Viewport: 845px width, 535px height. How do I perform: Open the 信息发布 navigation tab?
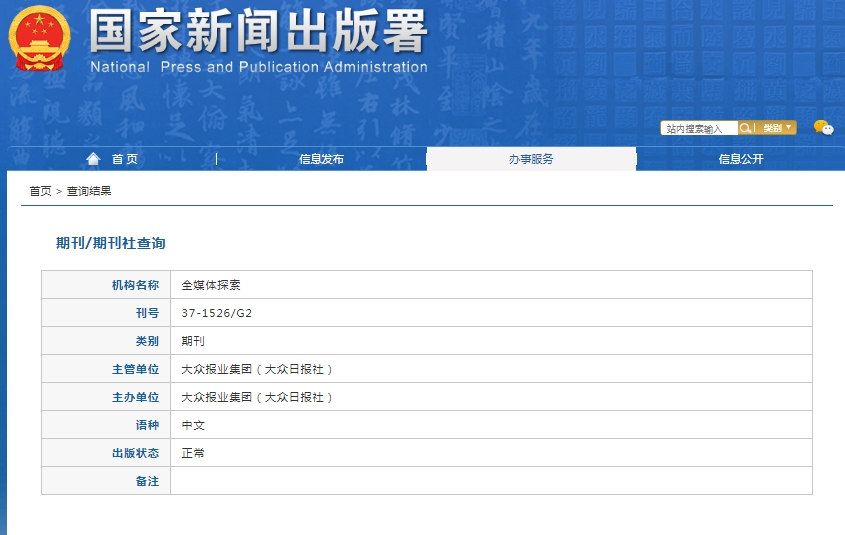click(x=321, y=159)
